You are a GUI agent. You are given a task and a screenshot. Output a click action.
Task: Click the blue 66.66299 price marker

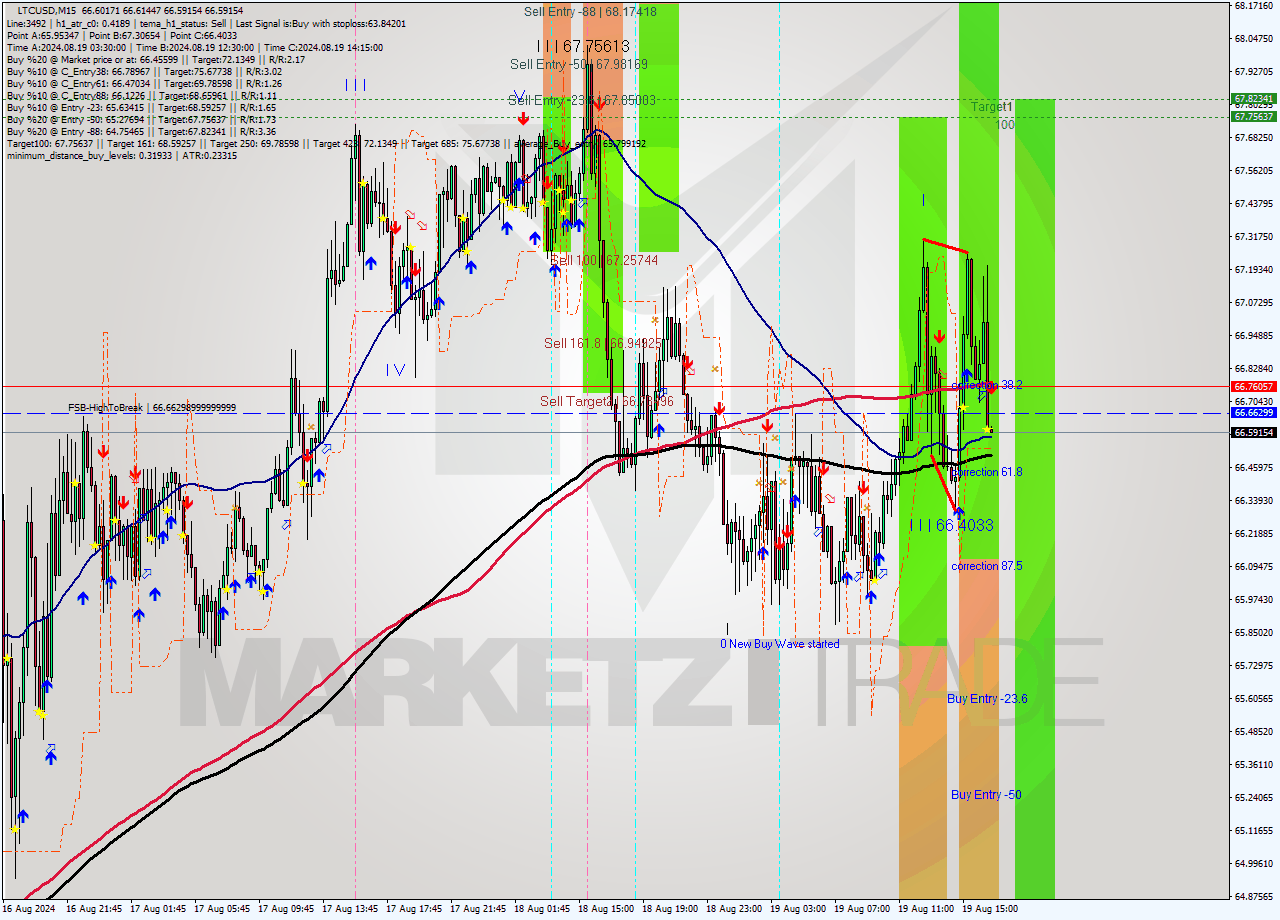1253,412
